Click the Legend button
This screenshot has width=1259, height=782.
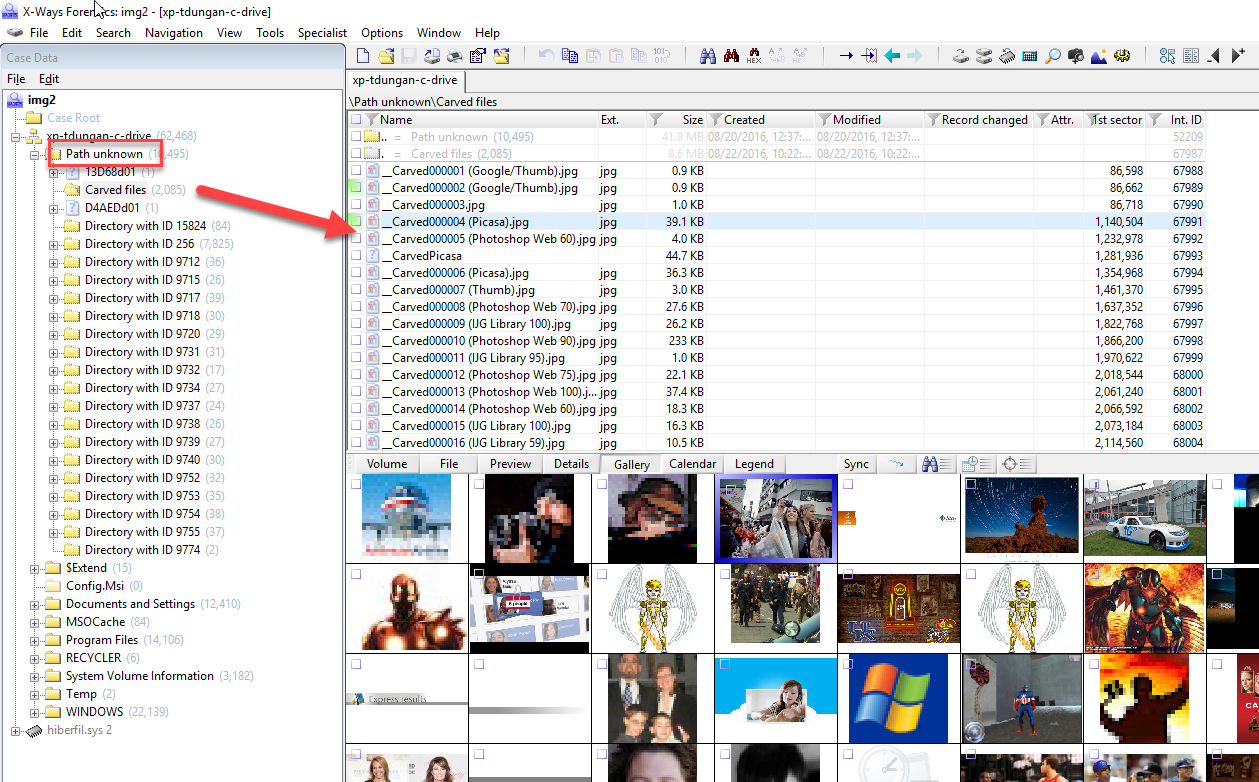click(x=754, y=464)
